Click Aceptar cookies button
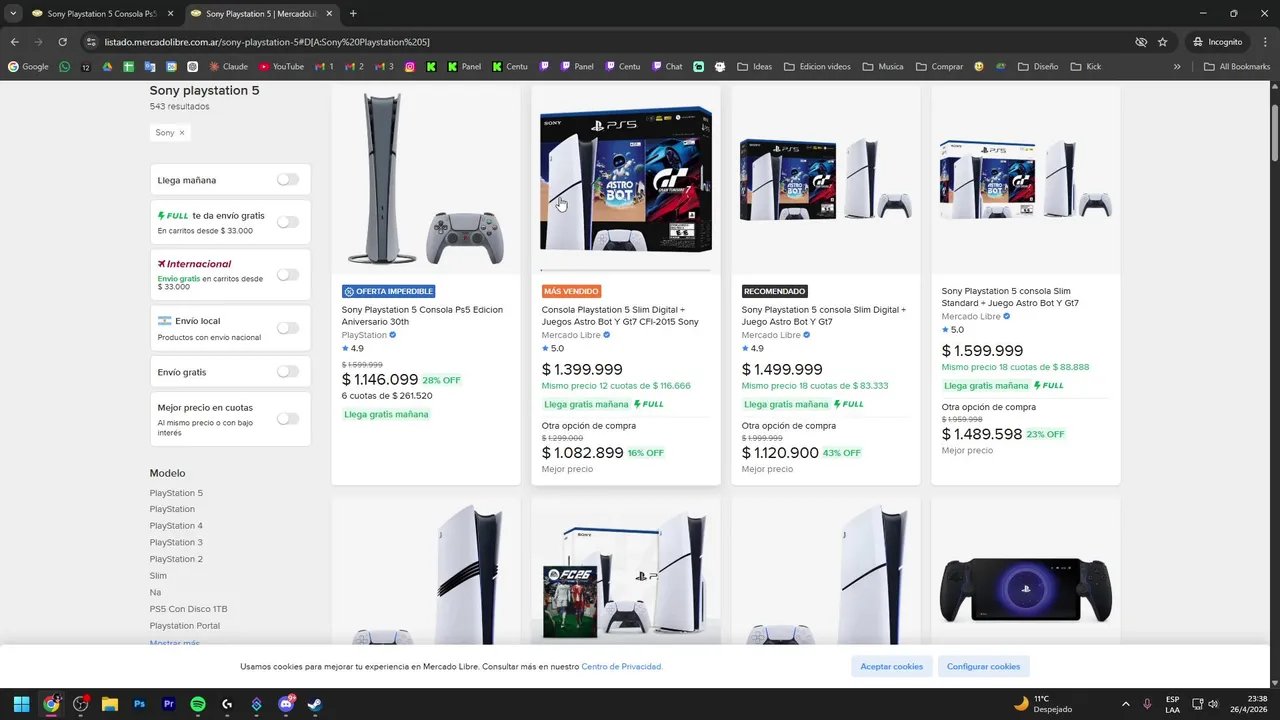This screenshot has width=1280, height=720. click(892, 666)
